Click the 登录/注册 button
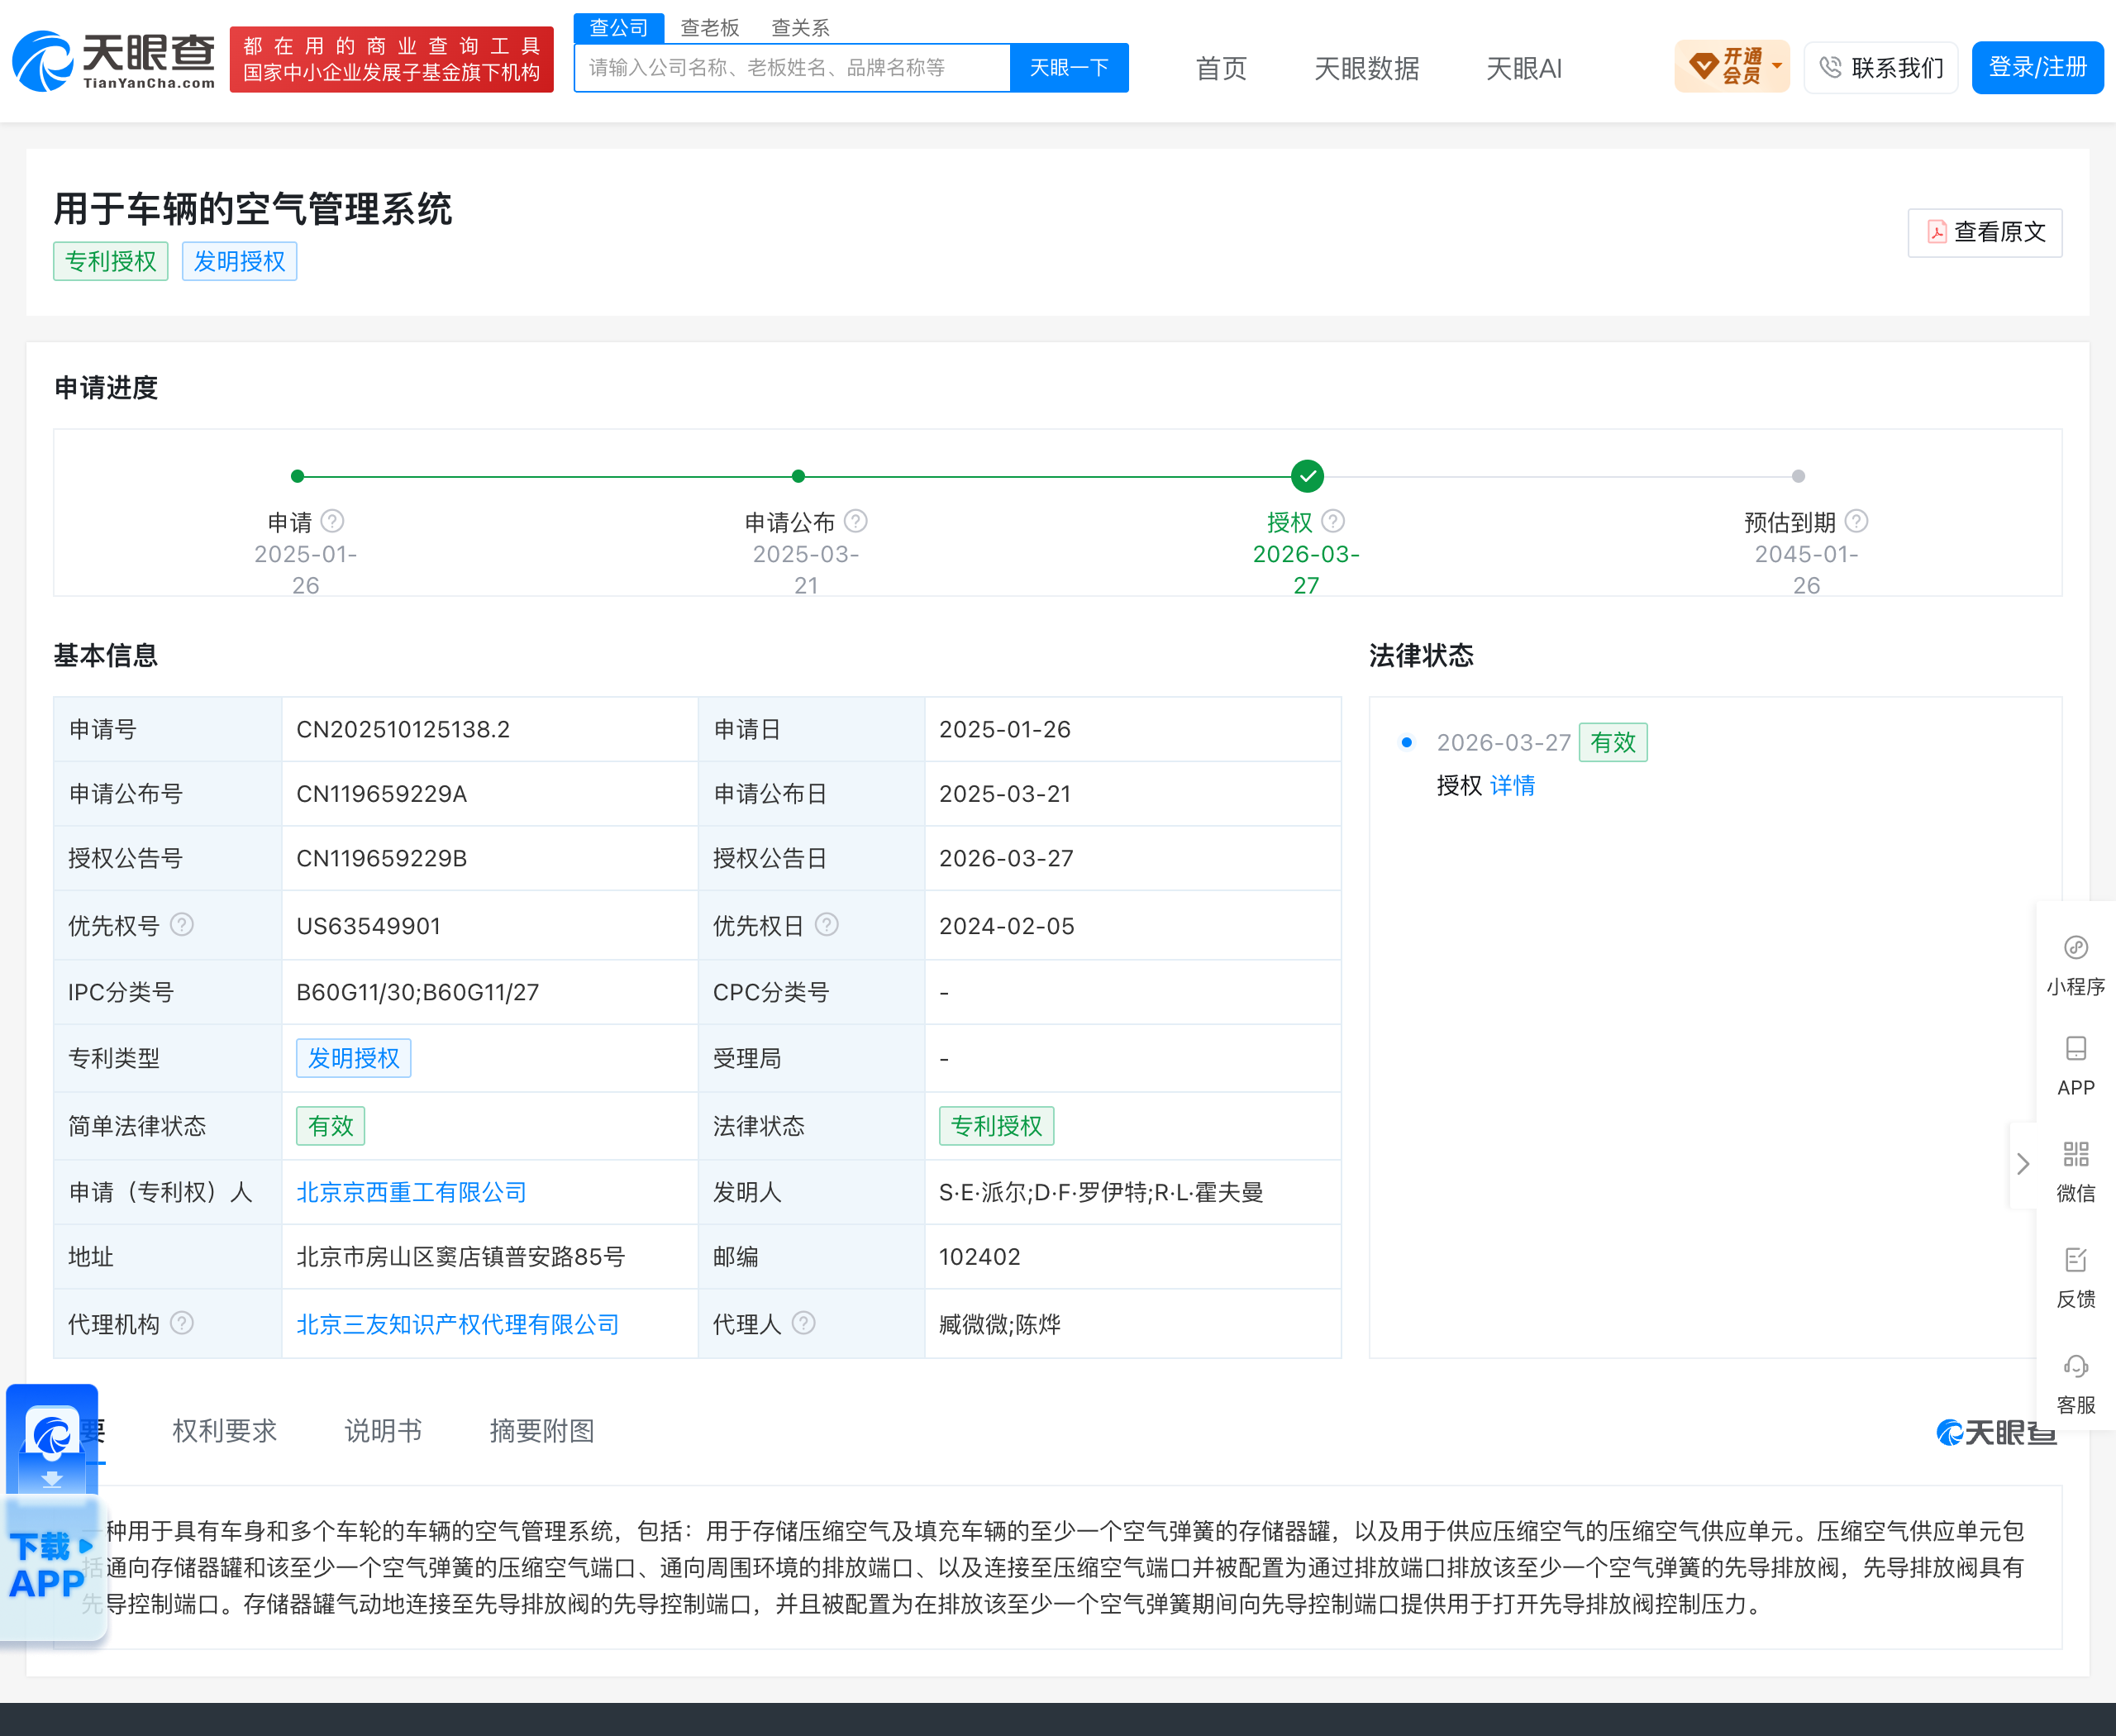The width and height of the screenshot is (2116, 1736). click(2037, 67)
